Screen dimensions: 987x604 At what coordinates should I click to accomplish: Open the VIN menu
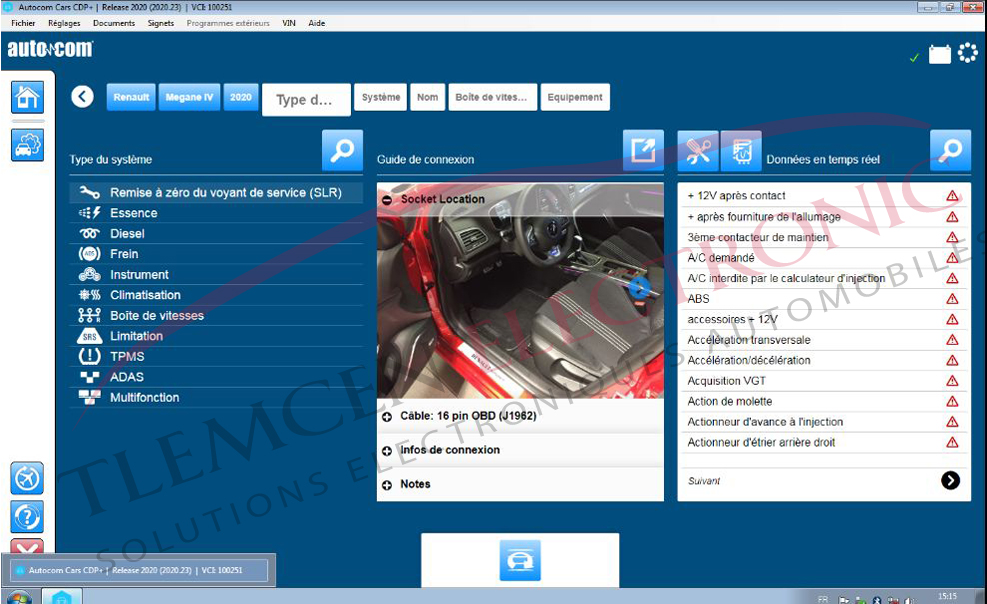(289, 23)
